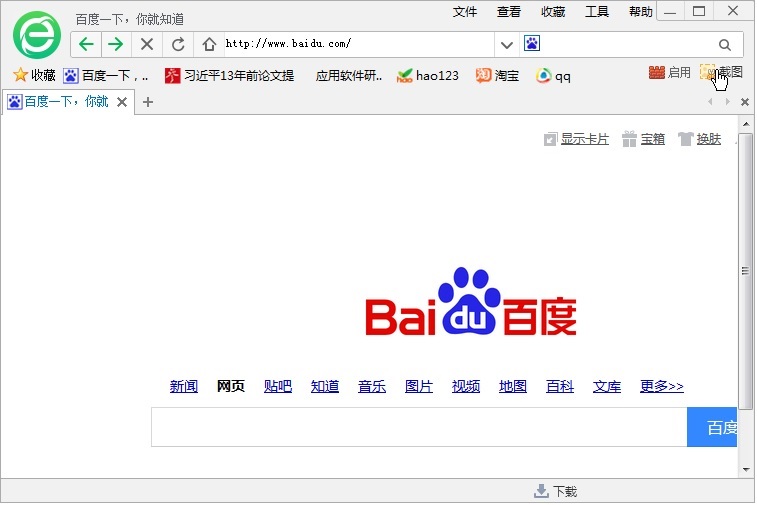Click the 收藏 star favorites button
Screen dimensions: 757x505
(34, 75)
